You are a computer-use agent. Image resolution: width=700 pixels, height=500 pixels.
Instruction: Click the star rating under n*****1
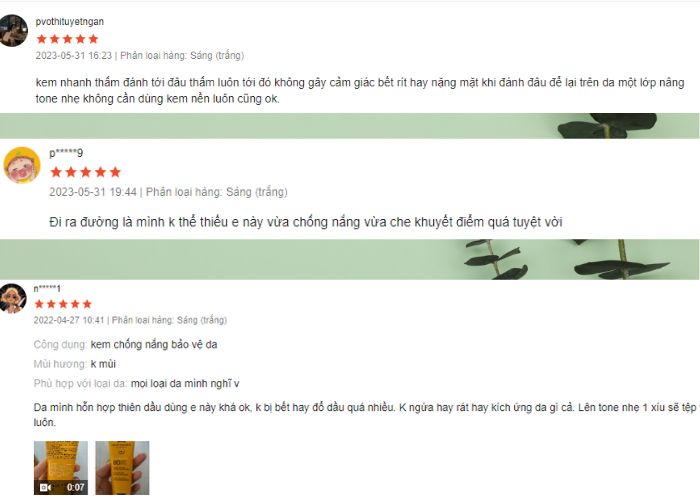tap(63, 304)
